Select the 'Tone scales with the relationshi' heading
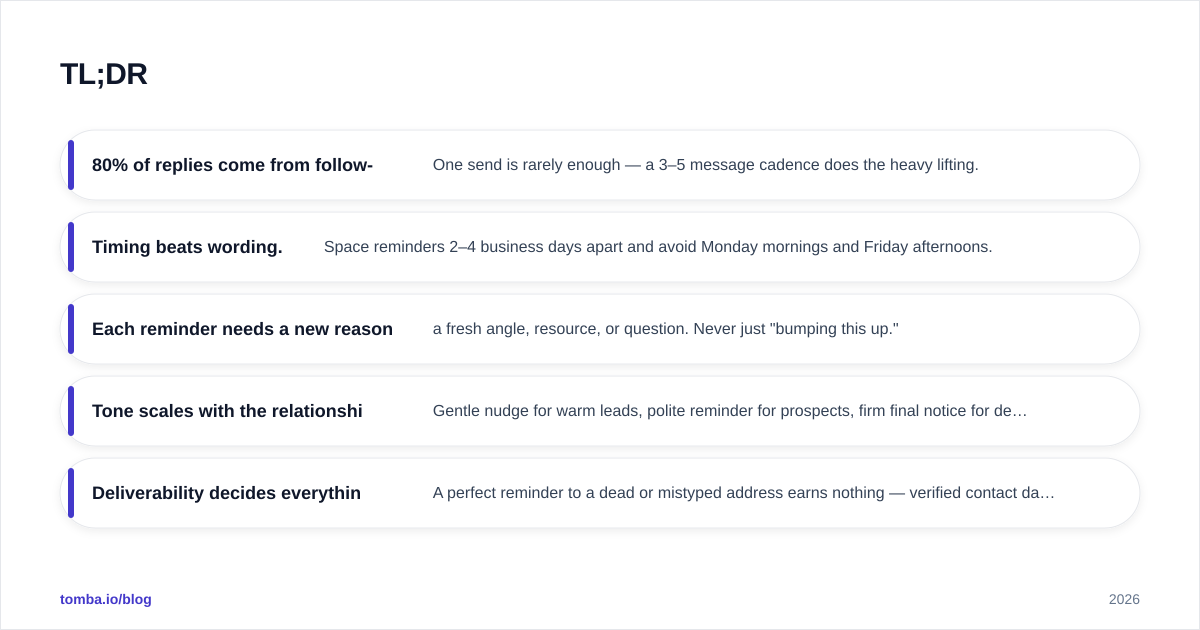The height and width of the screenshot is (630, 1200). pos(227,411)
